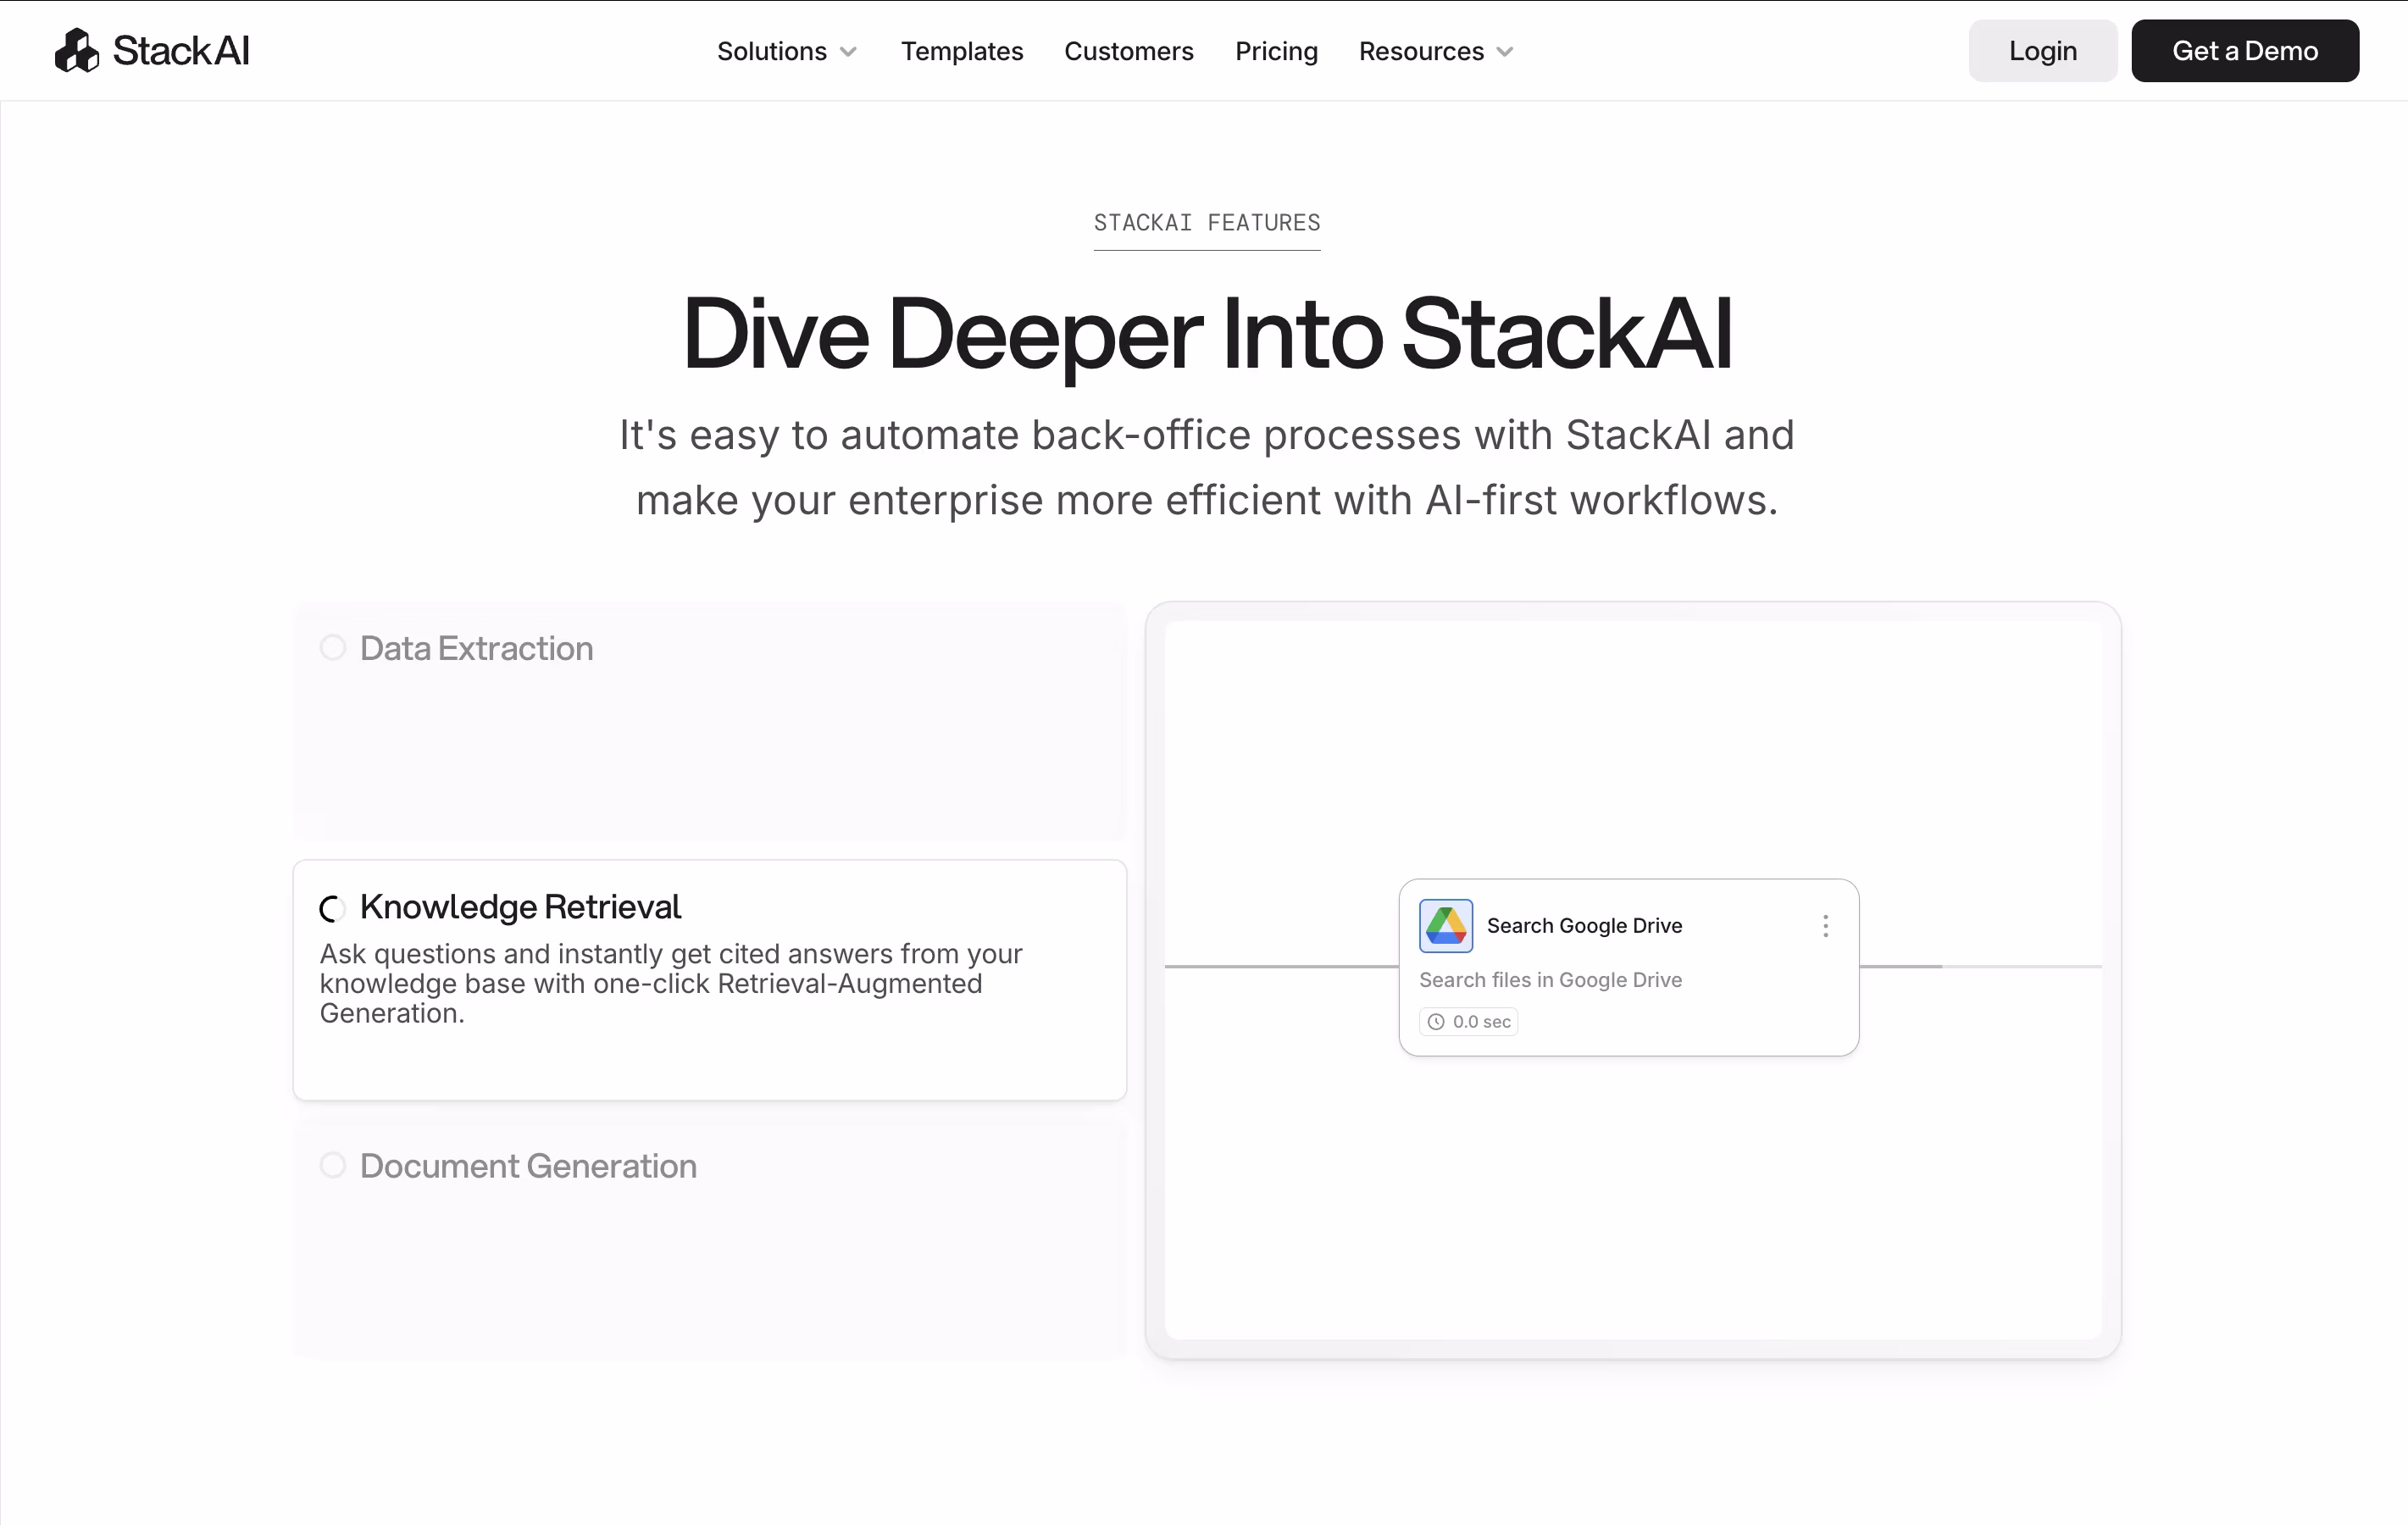
Task: Click the chevron arrow beside Solutions
Action: [x=848, y=52]
